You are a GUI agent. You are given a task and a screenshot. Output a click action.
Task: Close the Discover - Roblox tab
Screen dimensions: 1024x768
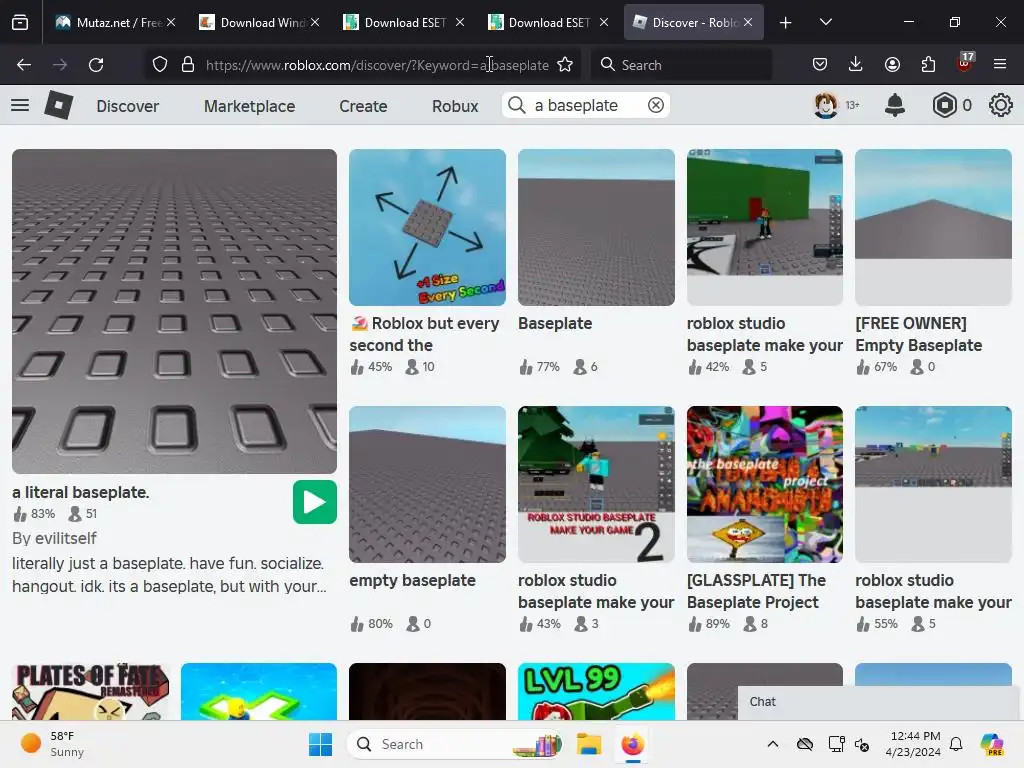748,22
